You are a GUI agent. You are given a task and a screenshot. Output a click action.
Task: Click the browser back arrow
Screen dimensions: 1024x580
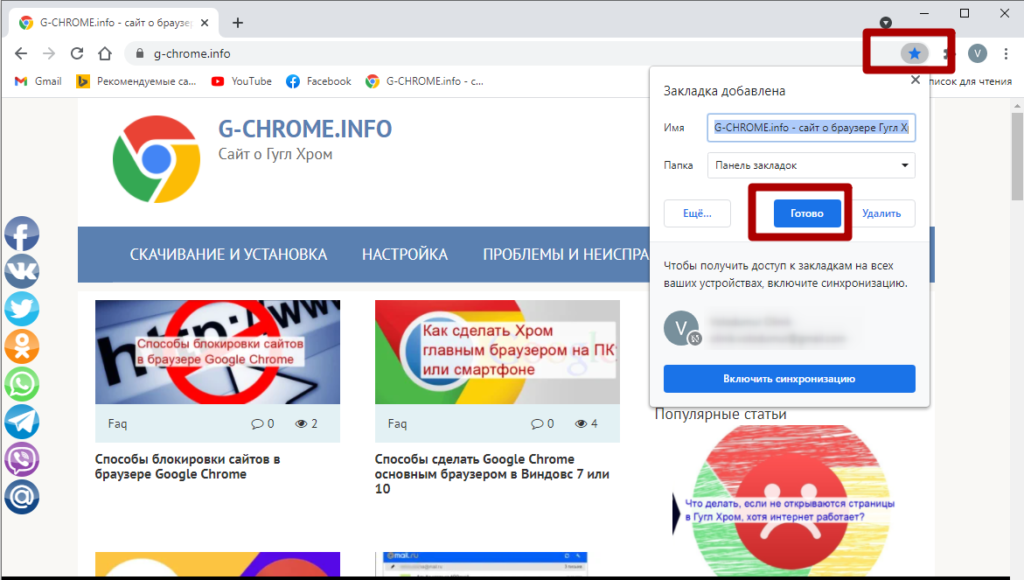point(21,54)
